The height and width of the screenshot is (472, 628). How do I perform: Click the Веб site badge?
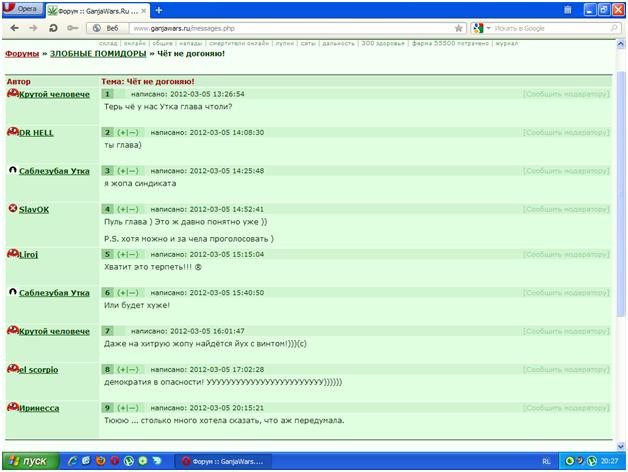pos(107,28)
